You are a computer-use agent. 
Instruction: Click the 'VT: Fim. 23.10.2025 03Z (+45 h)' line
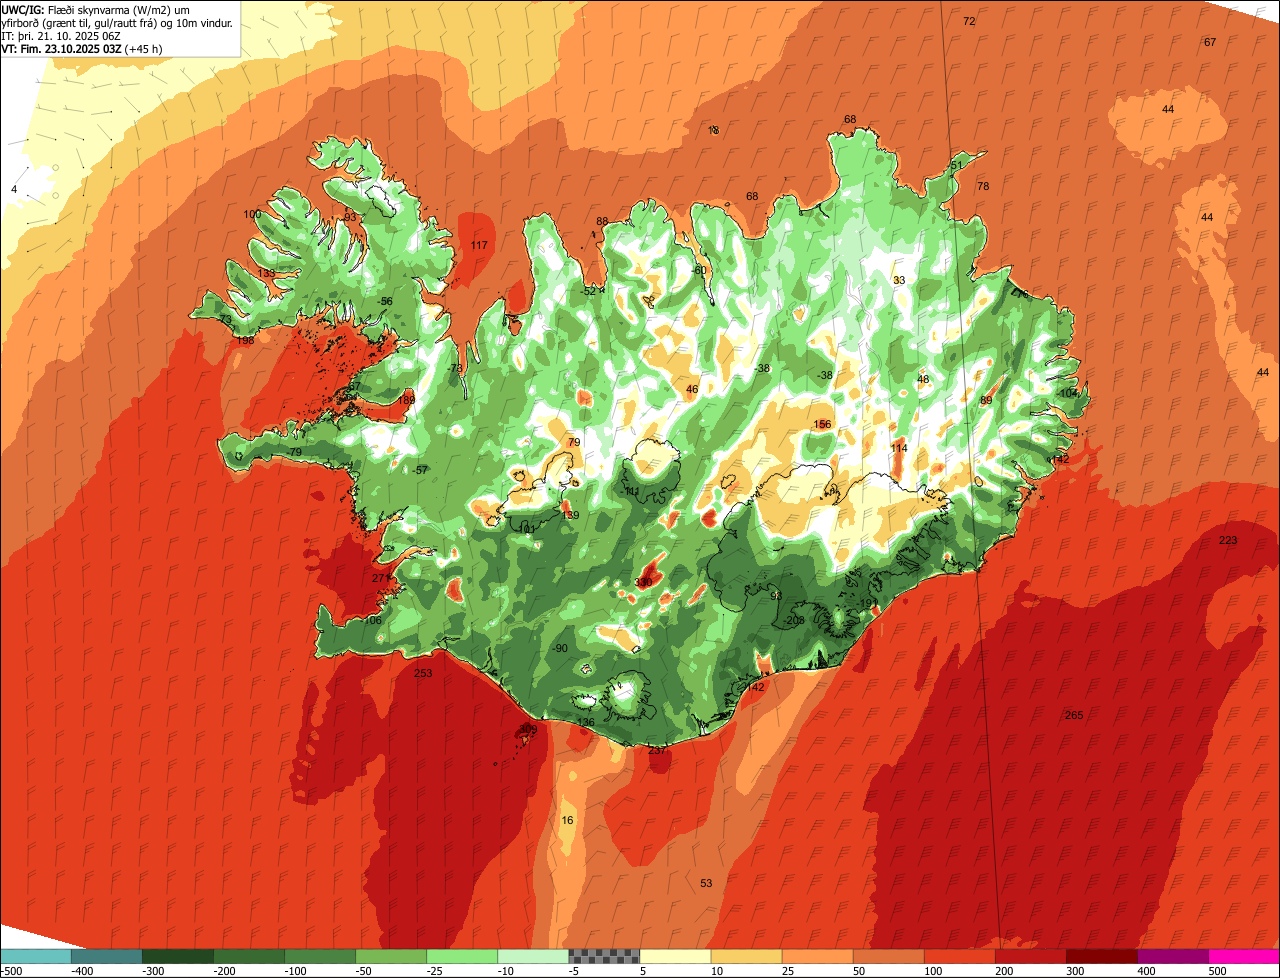82,48
